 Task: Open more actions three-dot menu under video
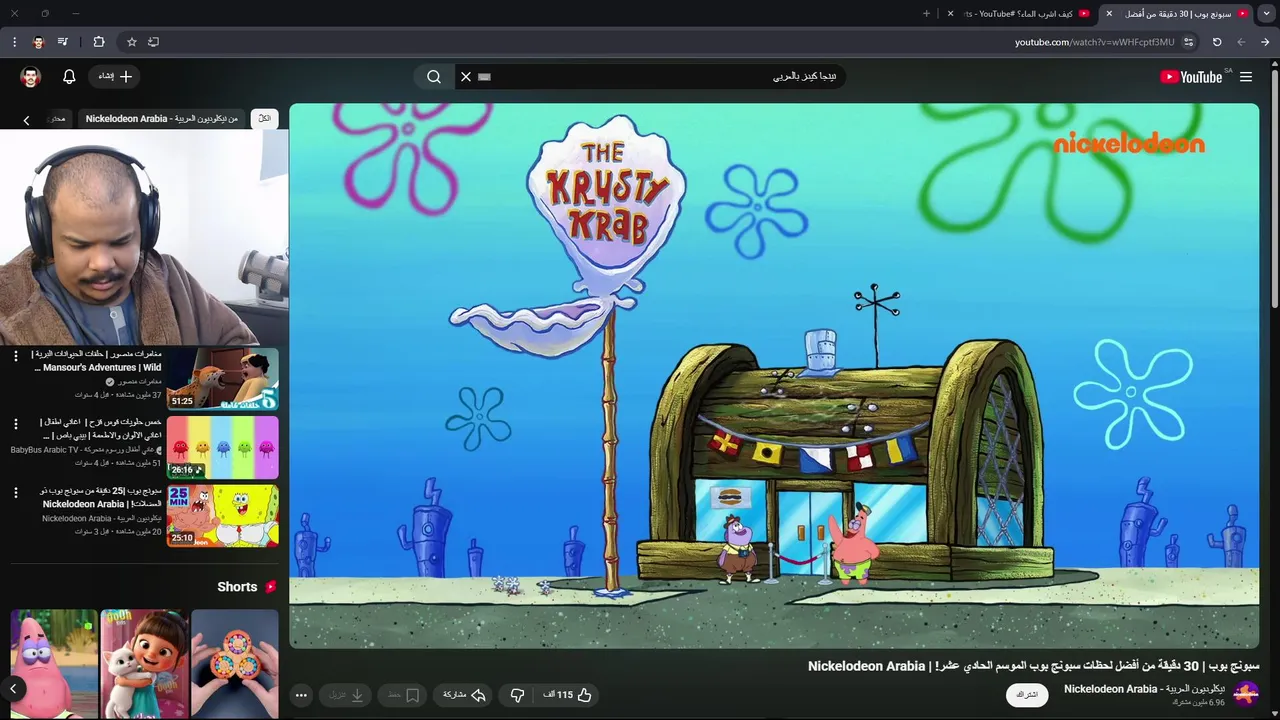tap(301, 695)
